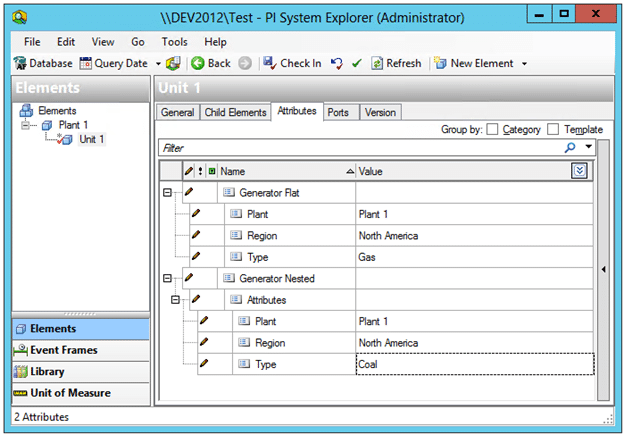624x435 pixels.
Task: Open the Unit of Measure section
Action: pyautogui.click(x=69, y=393)
